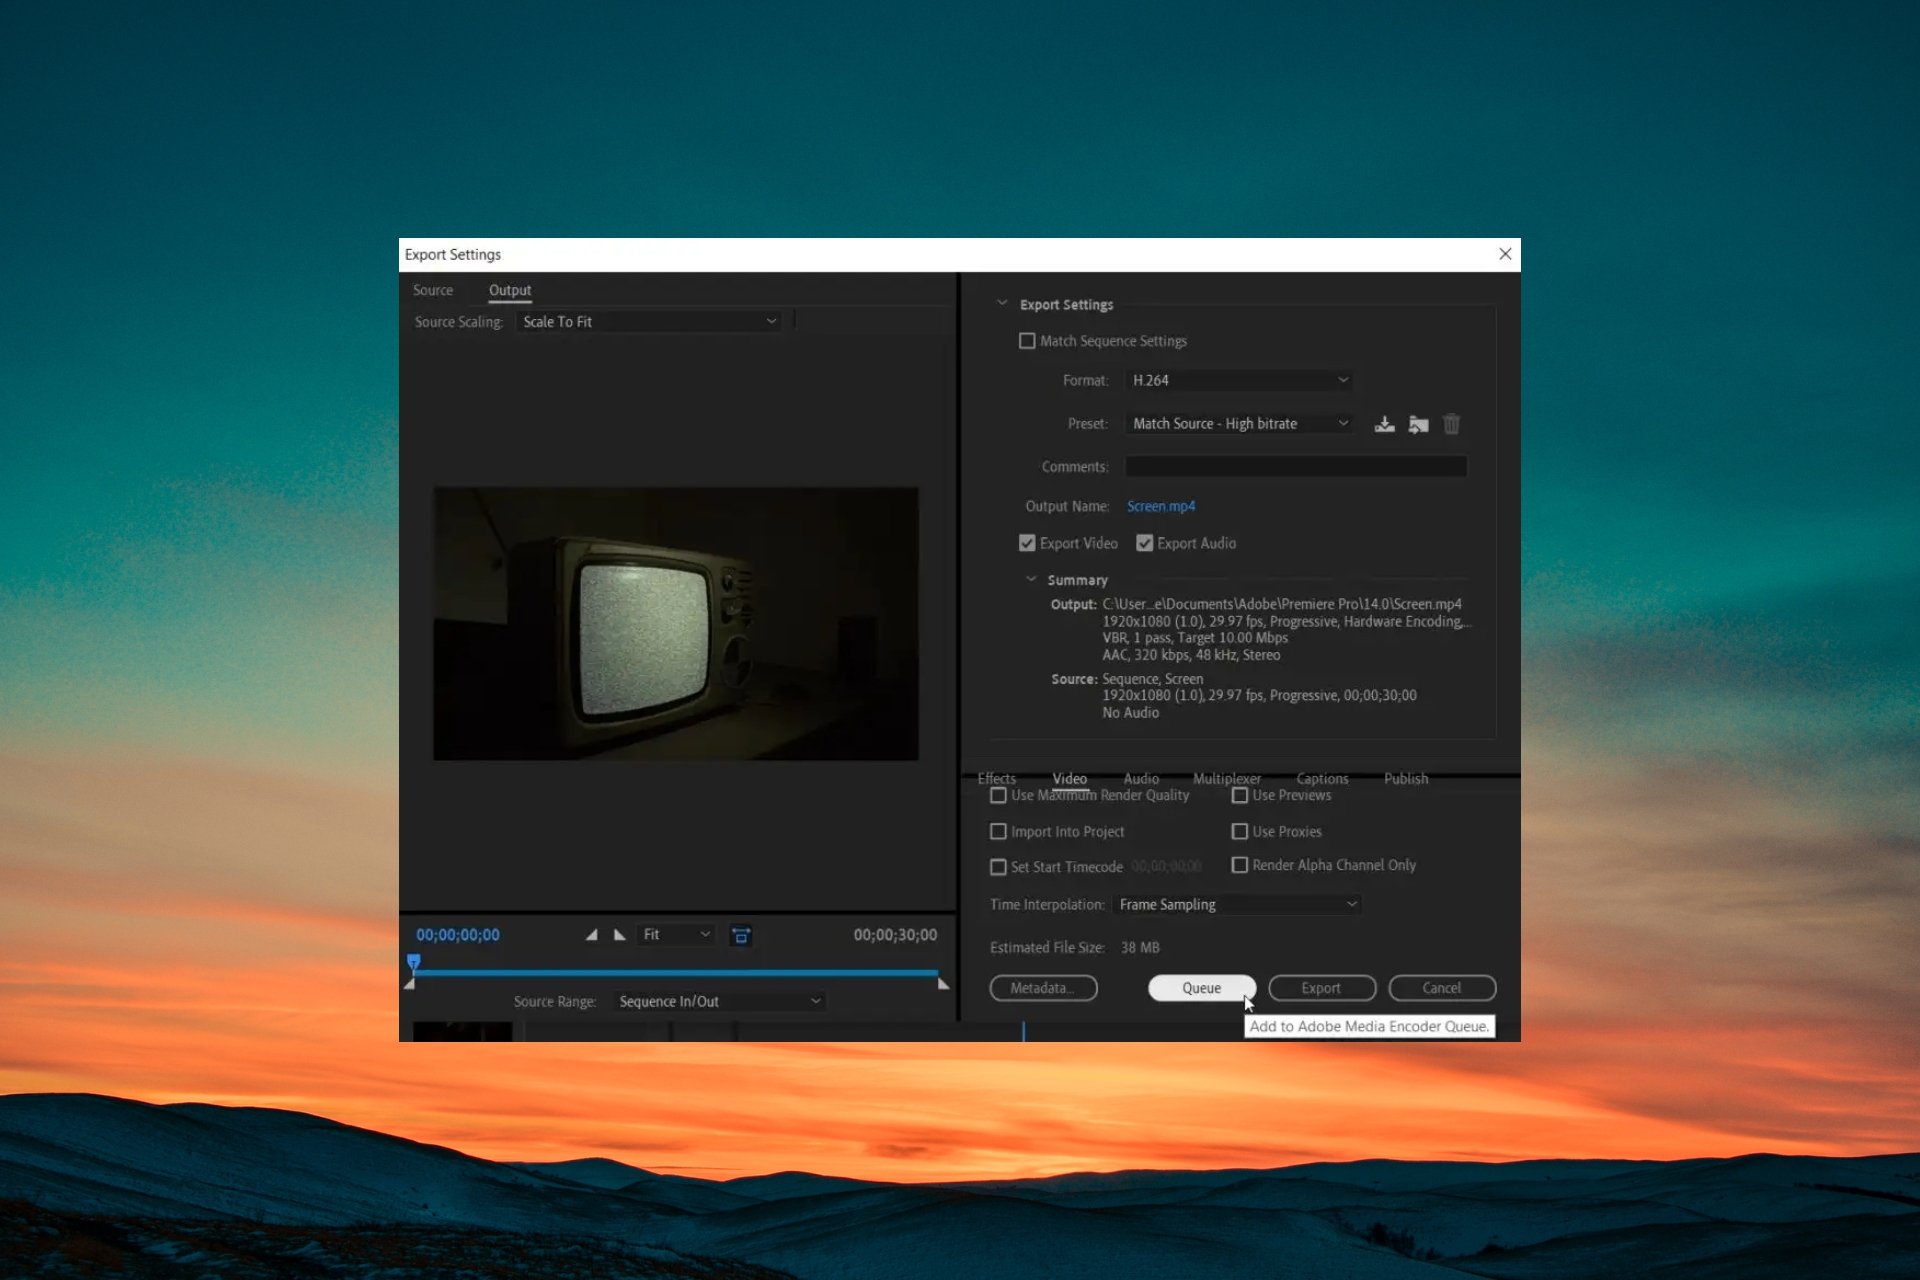Click the Queue button
The image size is (1920, 1280).
tap(1202, 988)
